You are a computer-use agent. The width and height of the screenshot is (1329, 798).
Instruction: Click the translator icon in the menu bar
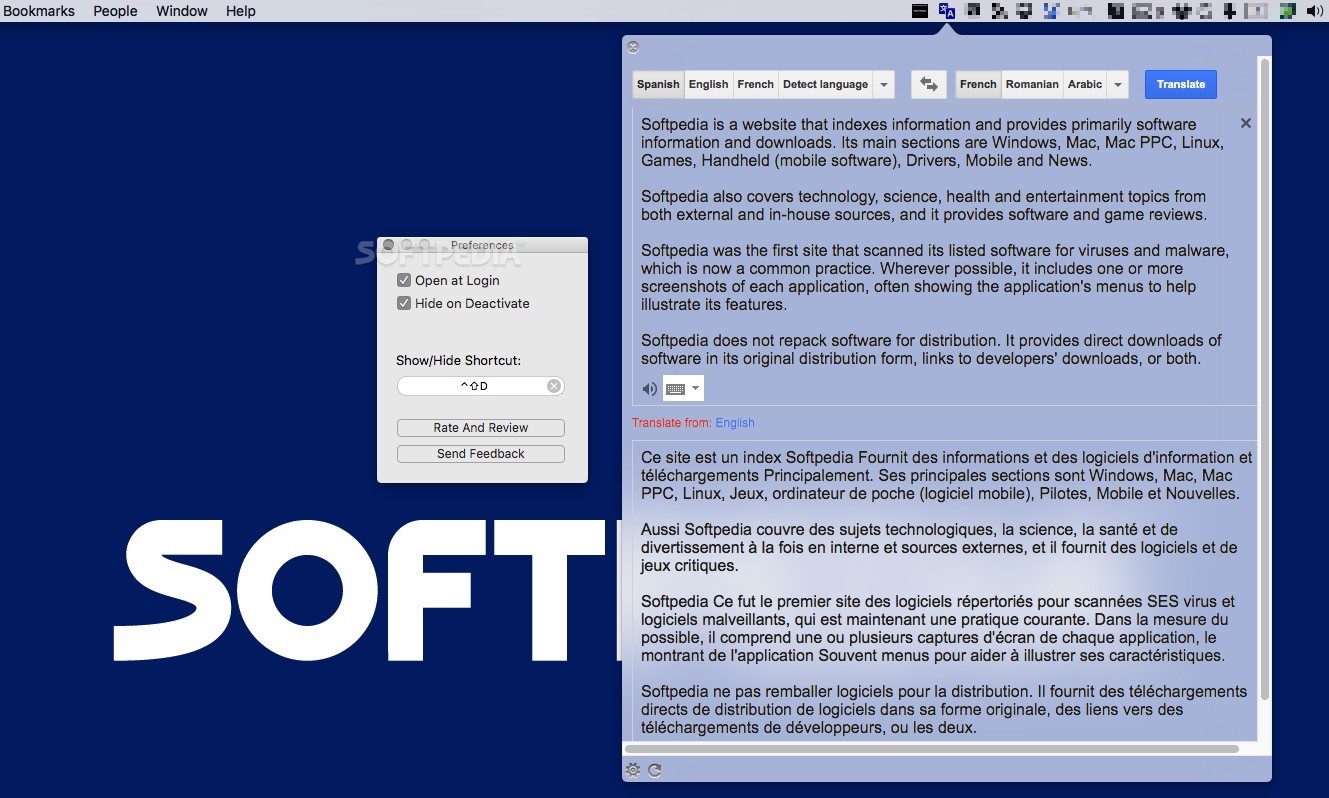click(946, 11)
